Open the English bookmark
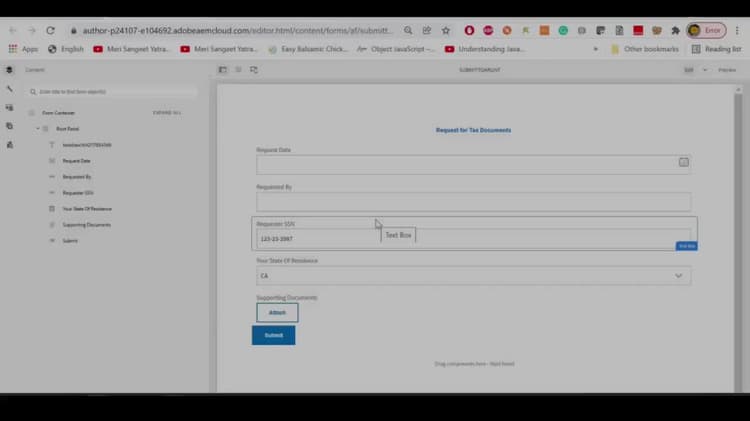 coord(66,49)
